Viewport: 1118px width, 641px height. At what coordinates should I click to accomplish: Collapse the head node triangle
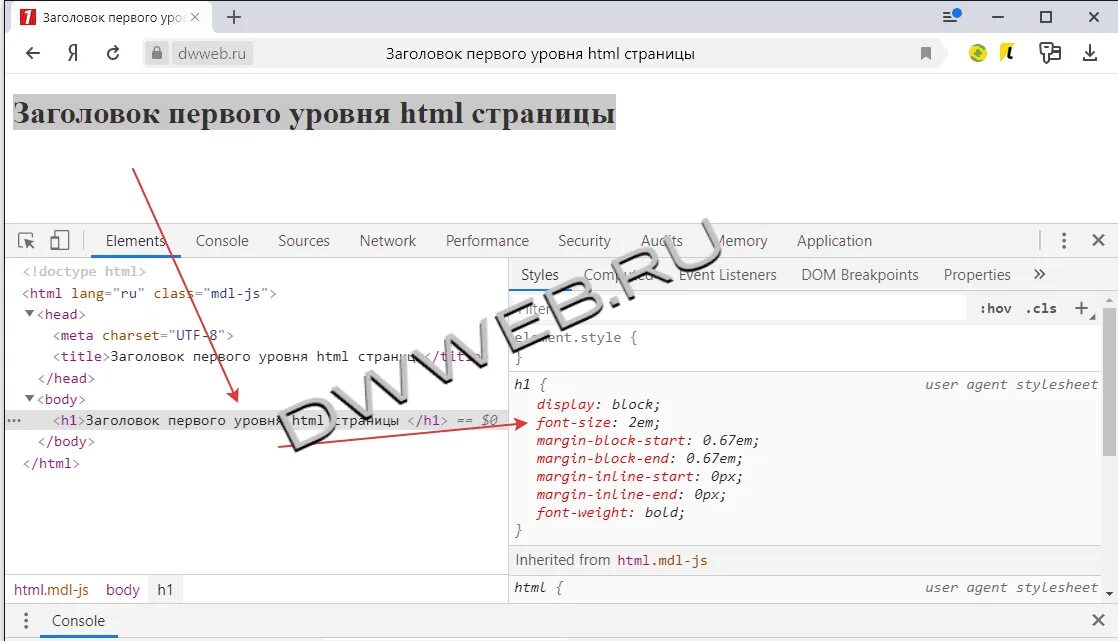(x=29, y=314)
